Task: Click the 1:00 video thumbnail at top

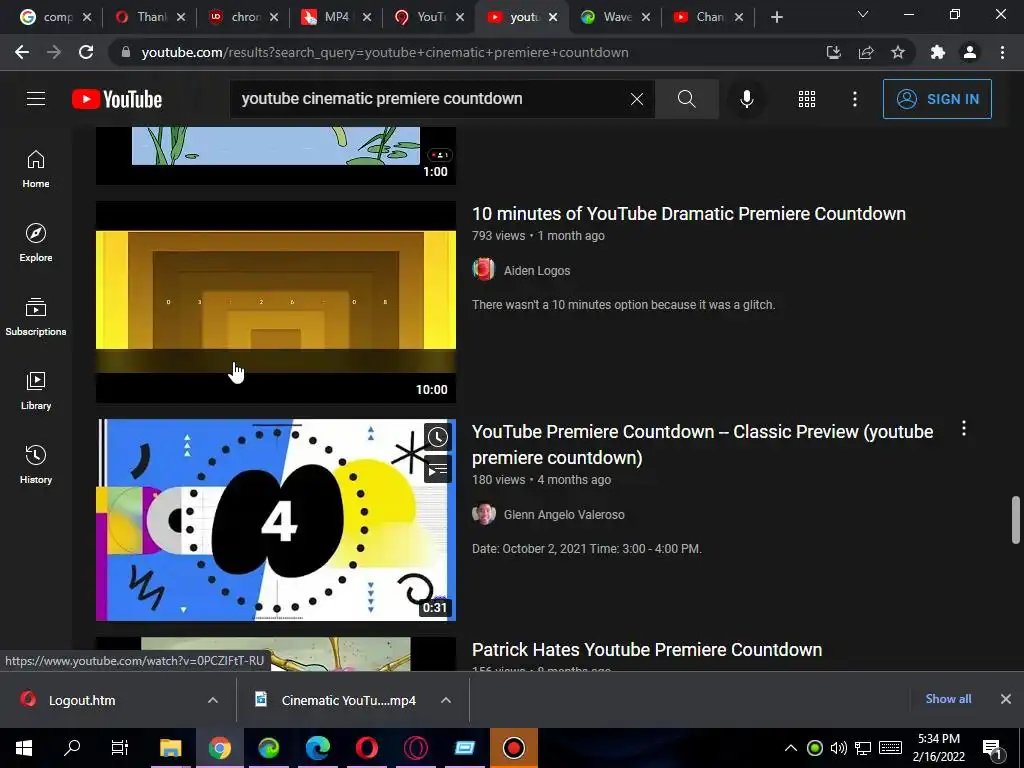Action: [x=276, y=155]
